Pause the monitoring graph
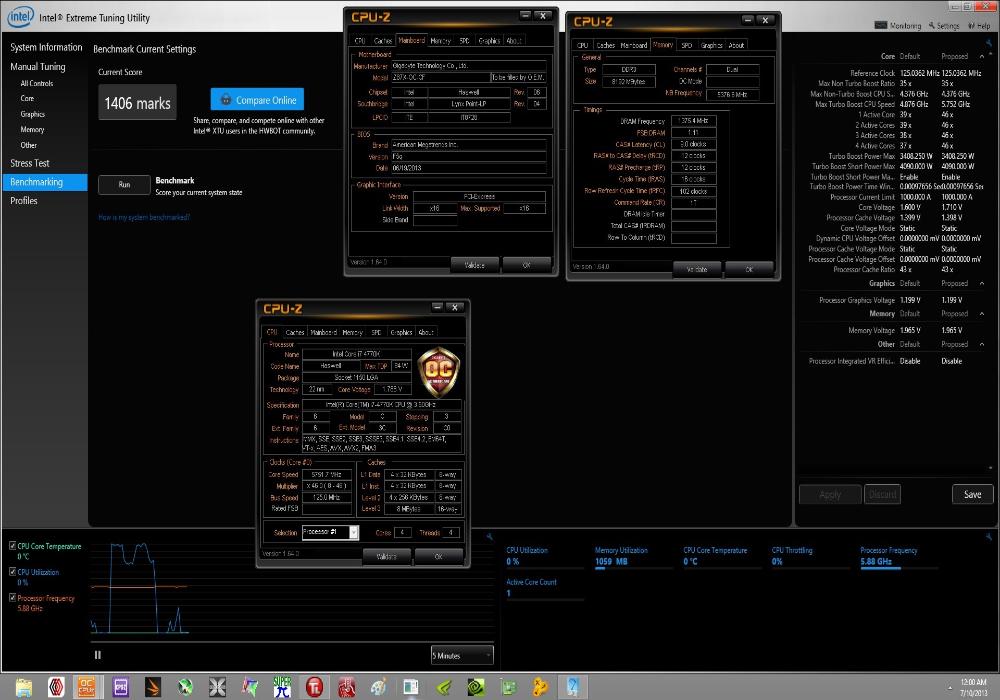Screen dimensions: 1000x700 [98, 655]
